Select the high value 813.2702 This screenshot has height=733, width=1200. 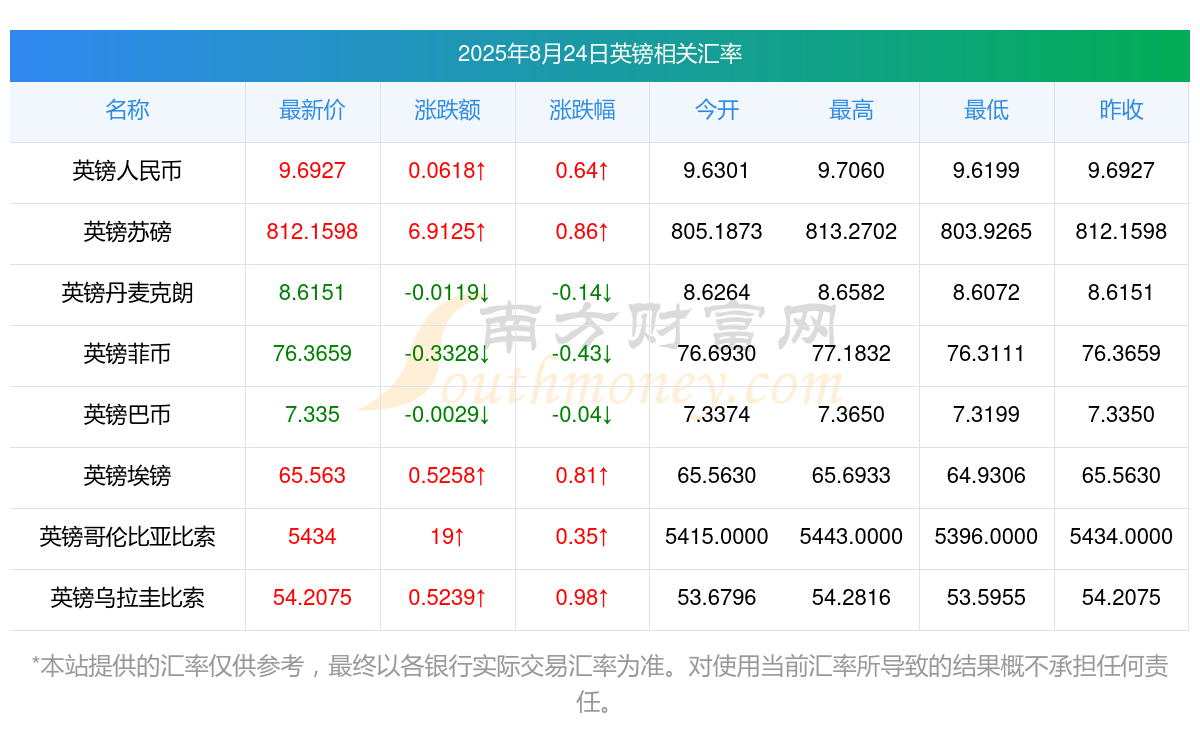point(851,232)
